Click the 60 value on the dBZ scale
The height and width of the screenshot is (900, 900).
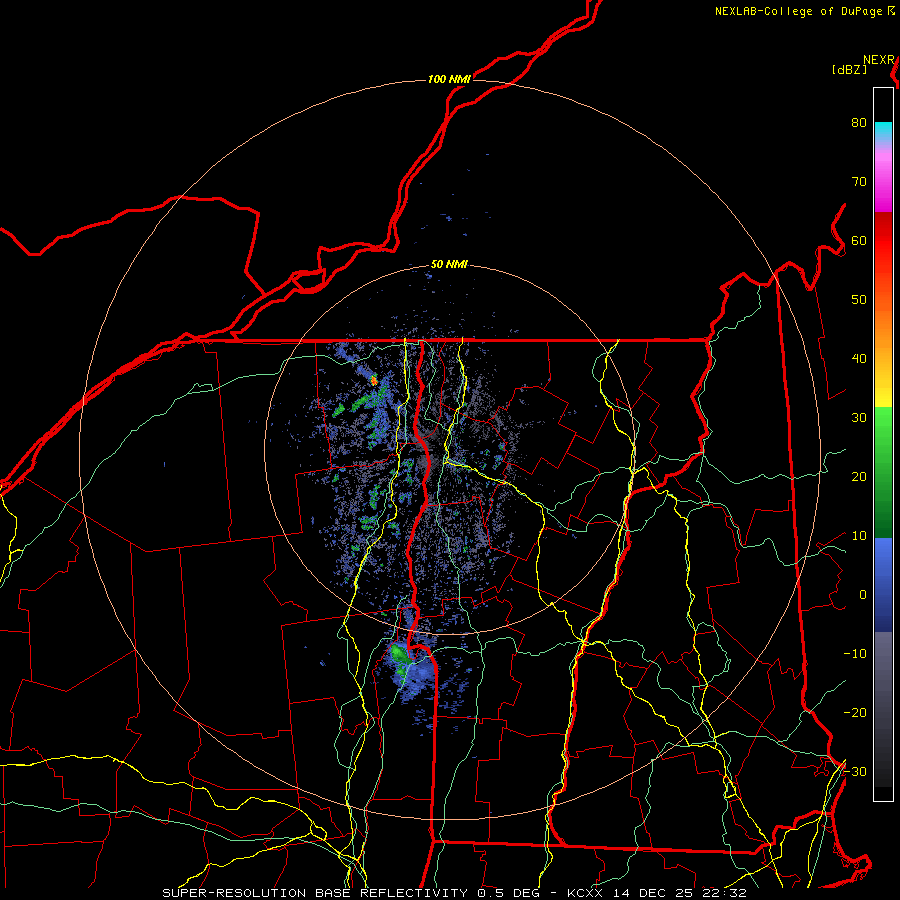[x=859, y=241]
